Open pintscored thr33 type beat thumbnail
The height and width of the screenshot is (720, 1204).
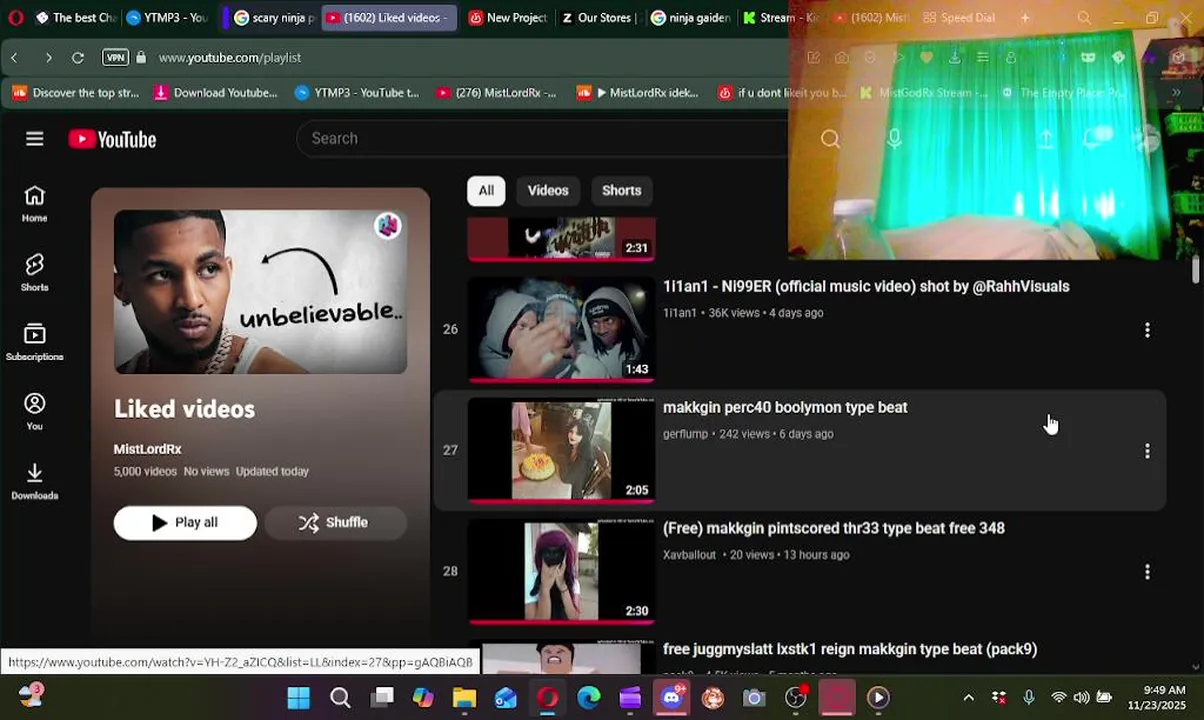[561, 572]
